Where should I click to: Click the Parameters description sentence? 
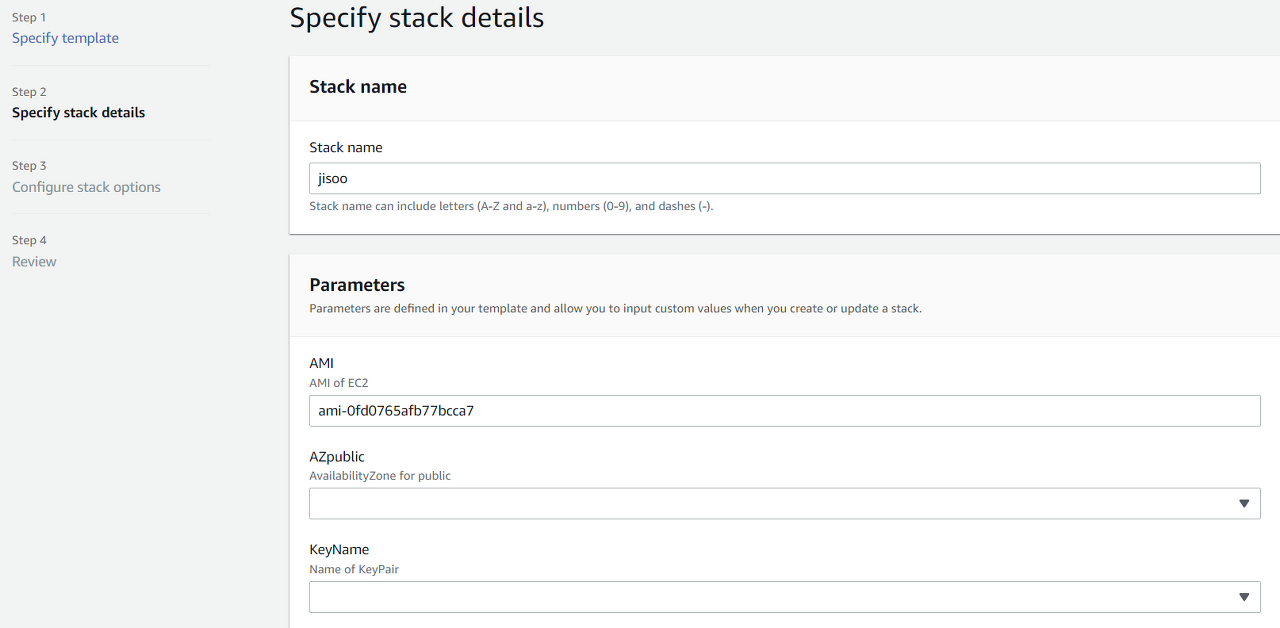615,309
